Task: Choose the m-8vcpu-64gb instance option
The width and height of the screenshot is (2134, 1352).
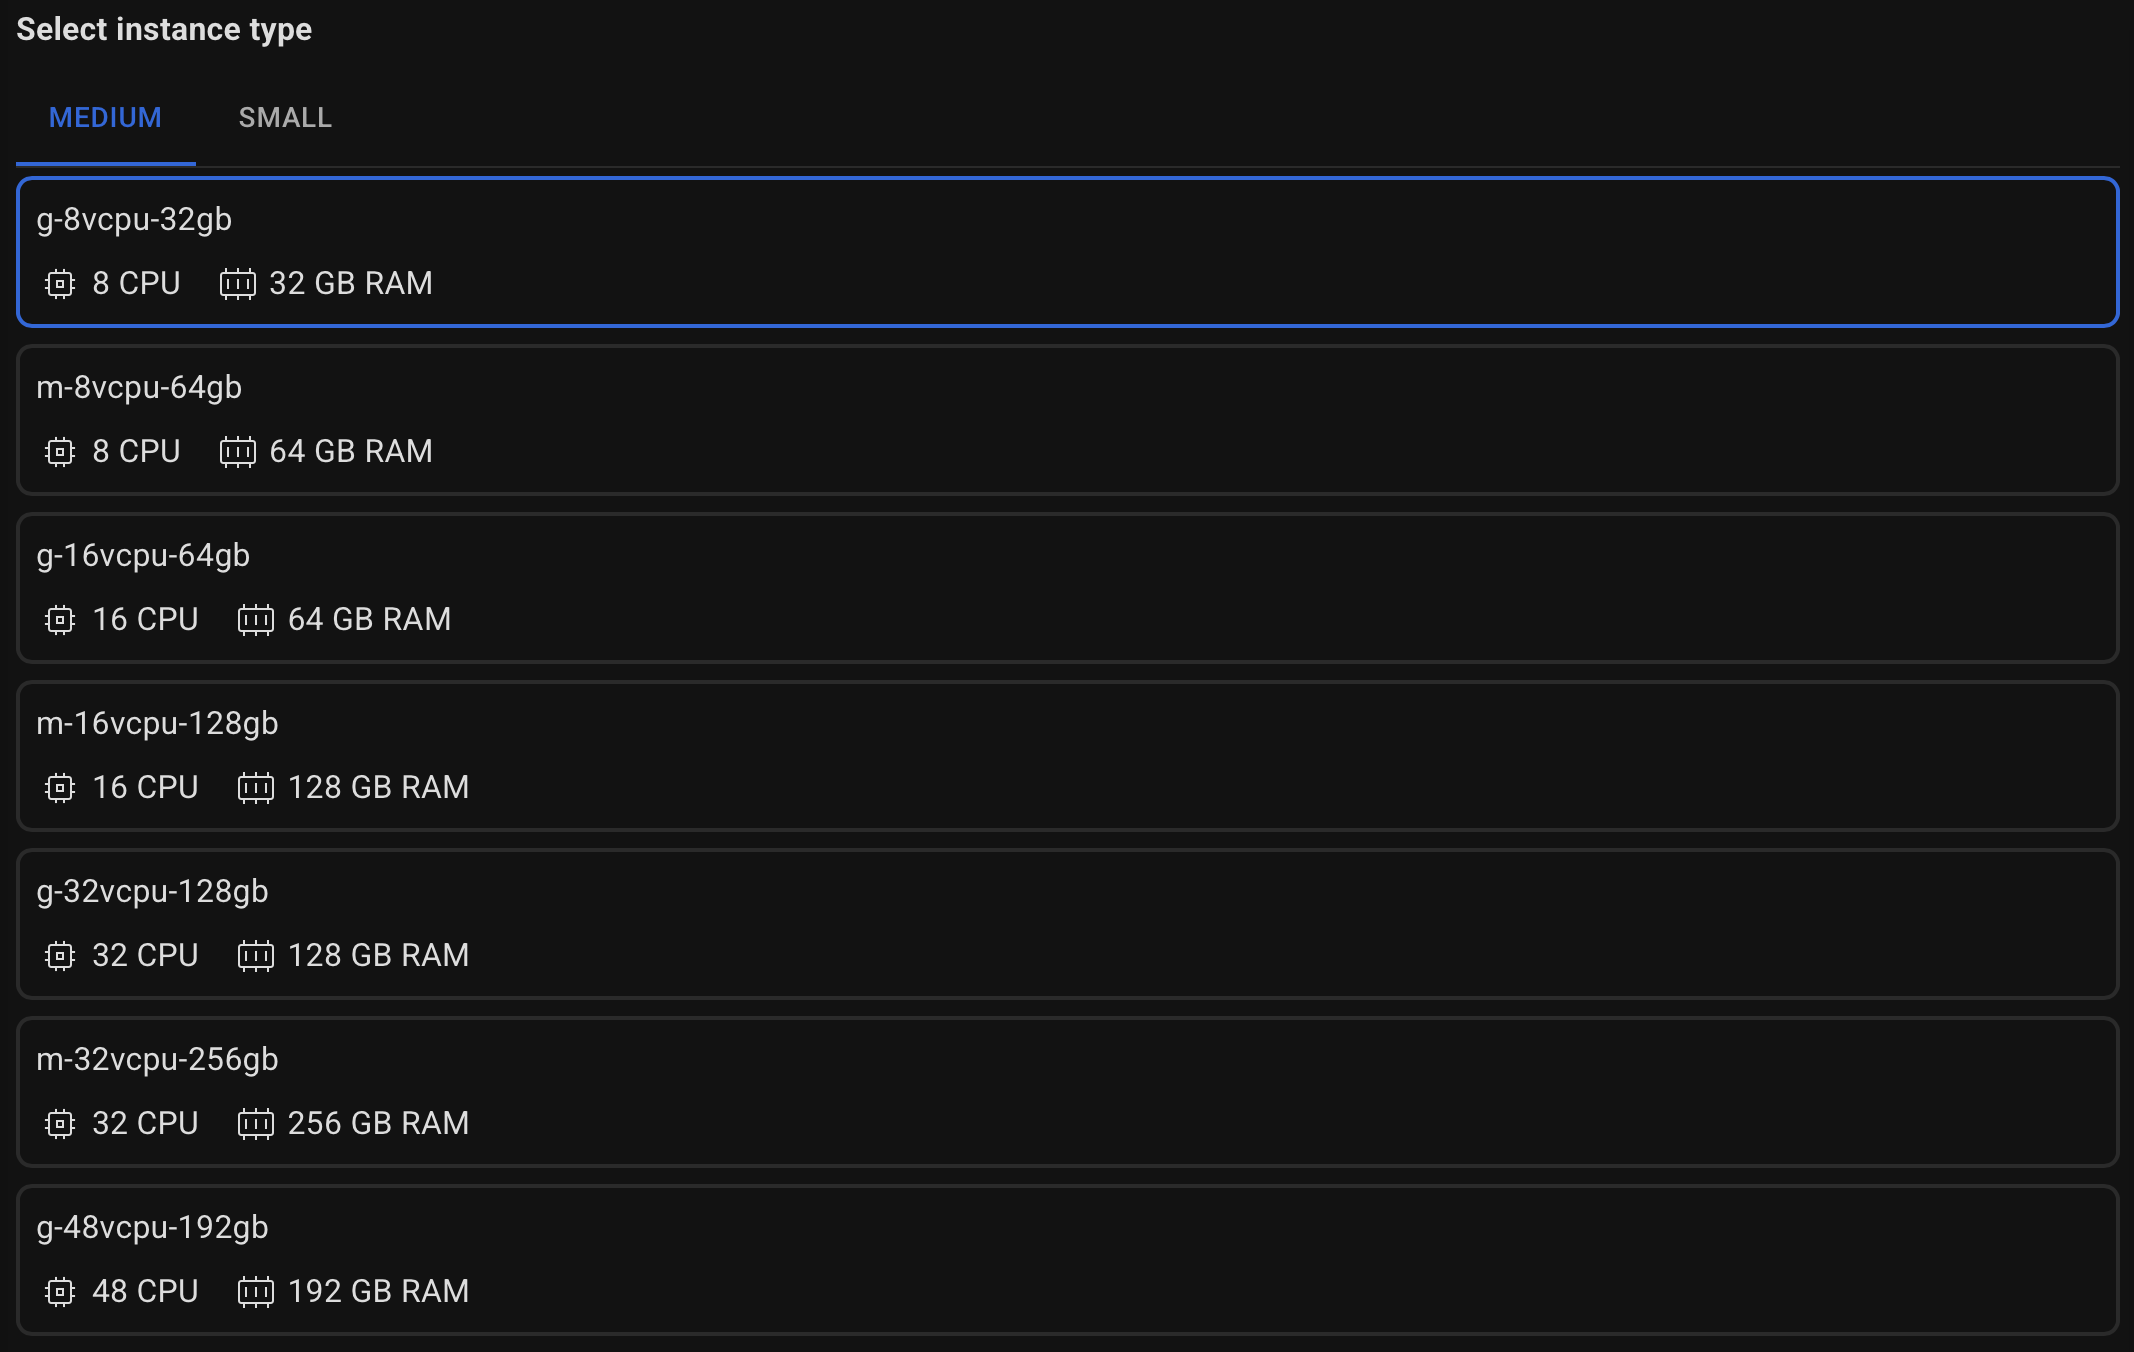Action: point(1067,420)
